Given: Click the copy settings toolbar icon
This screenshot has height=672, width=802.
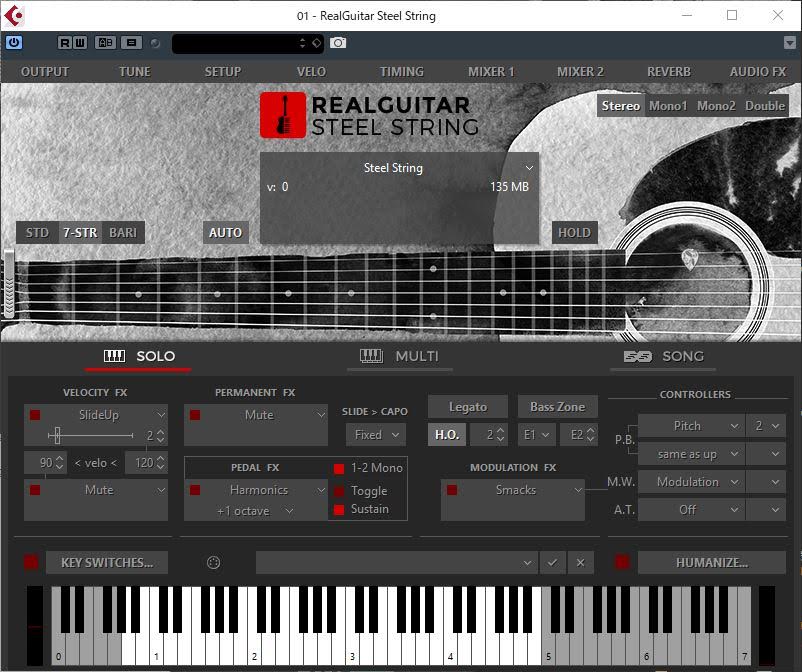Looking at the screenshot, I should 131,43.
